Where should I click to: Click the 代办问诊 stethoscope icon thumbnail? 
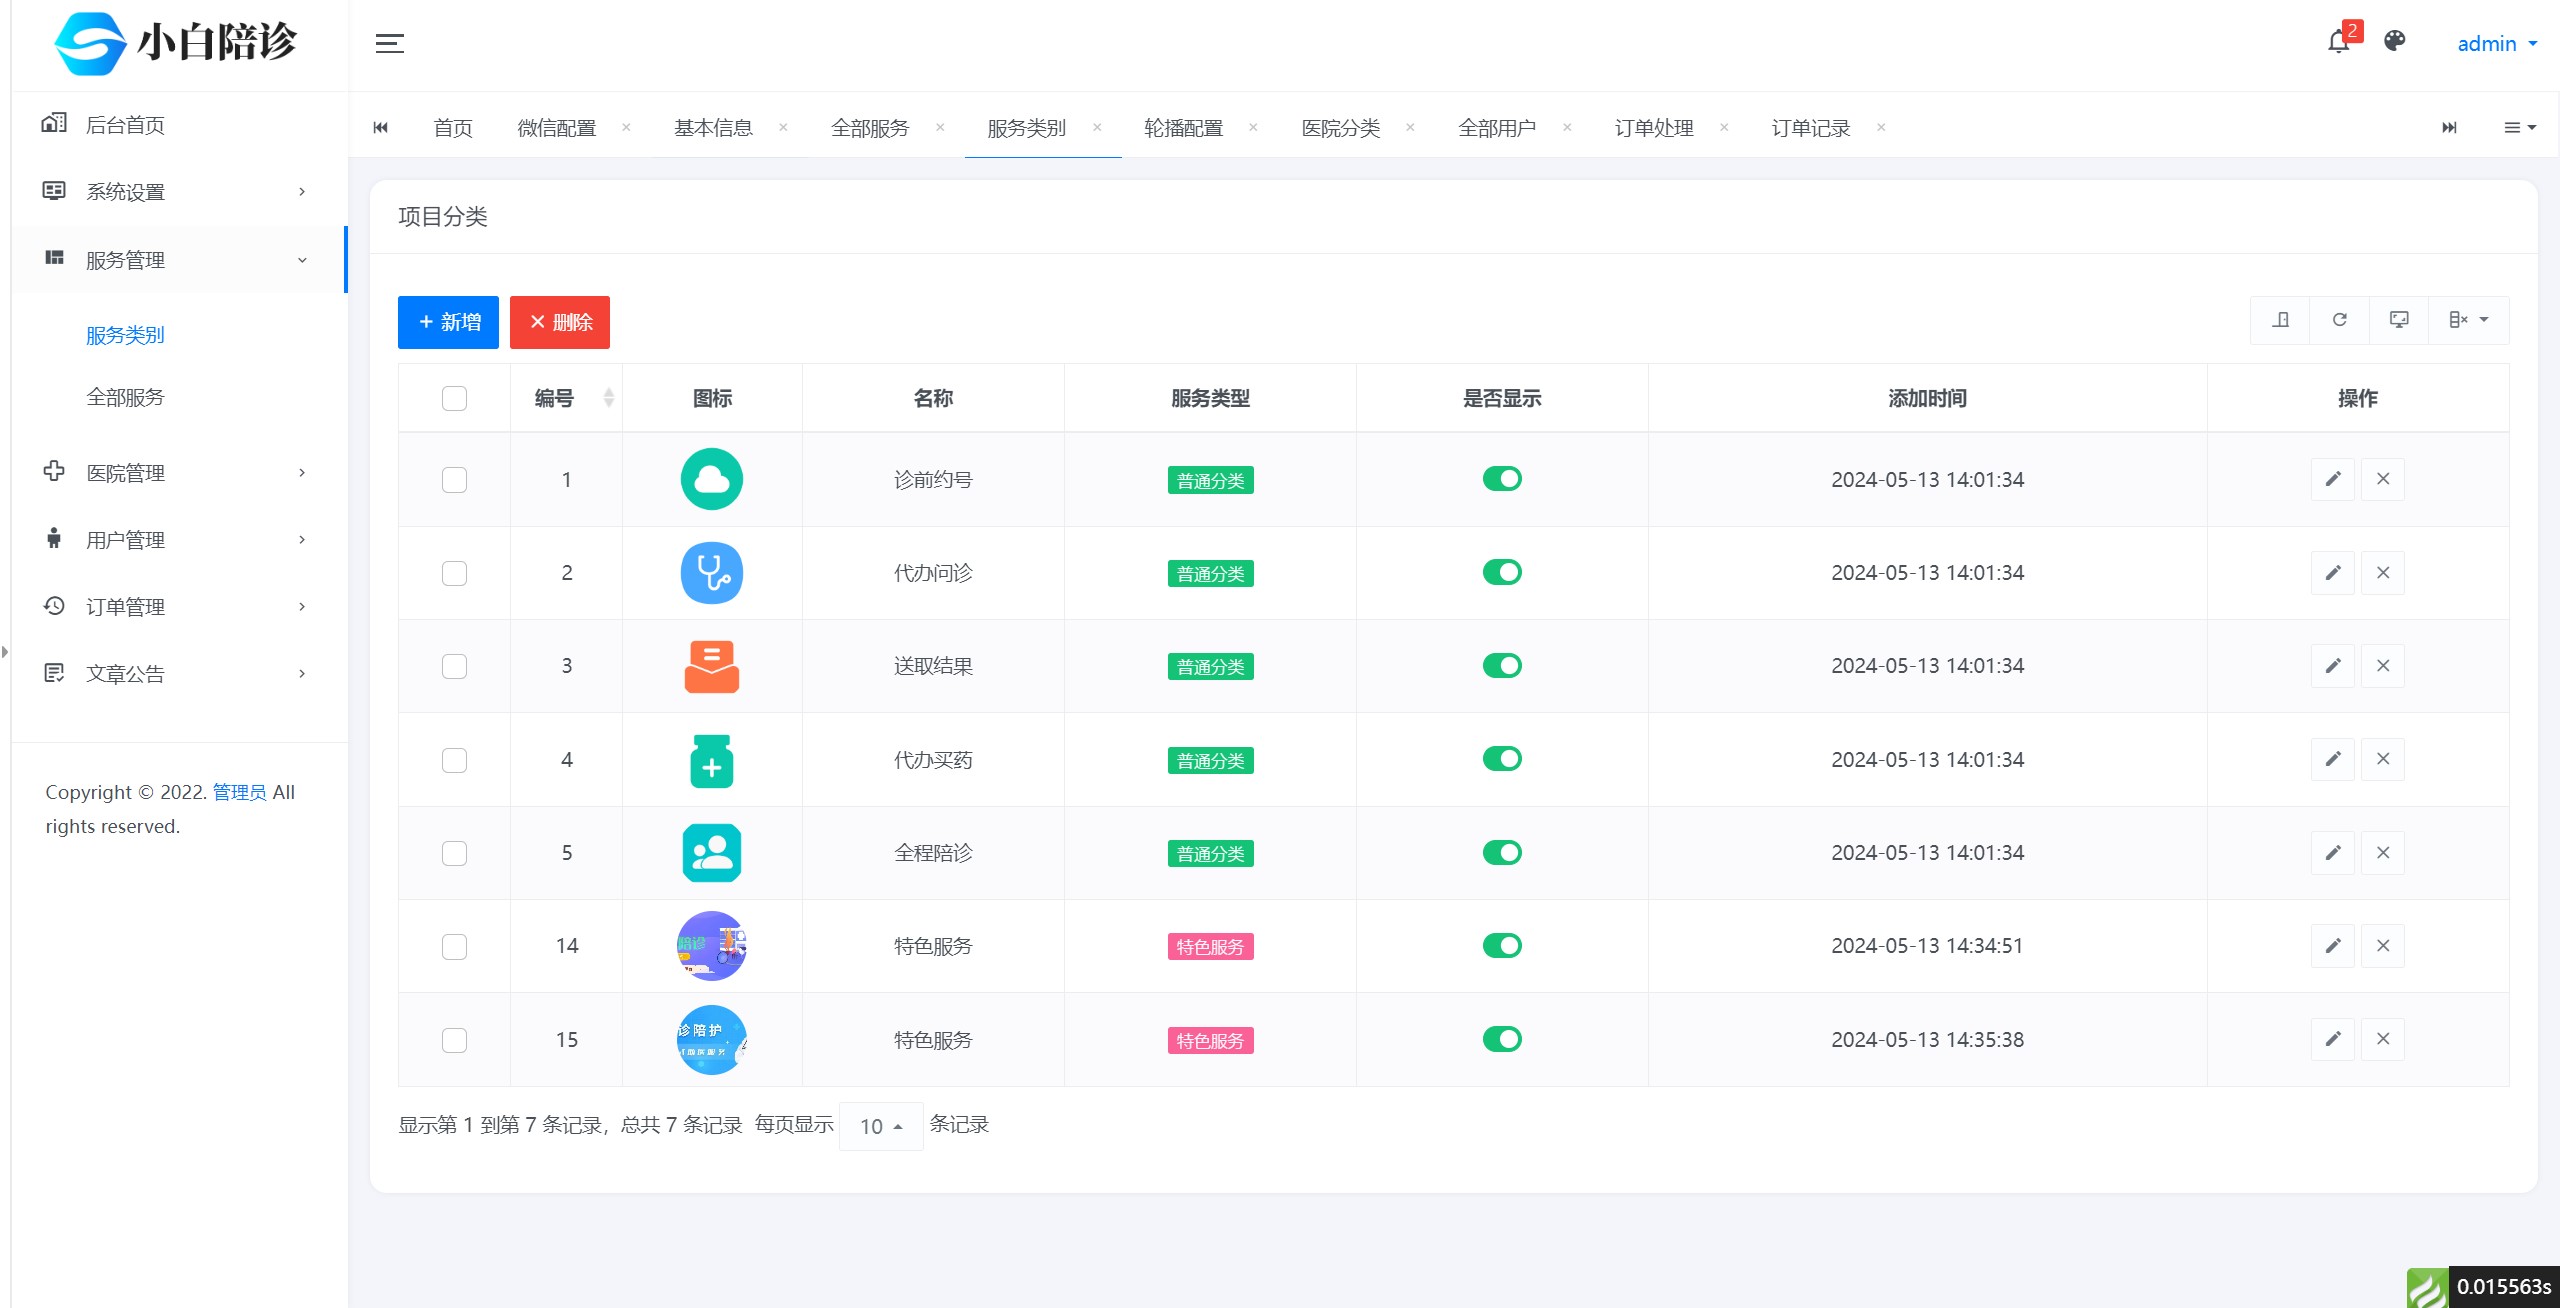tap(712, 573)
